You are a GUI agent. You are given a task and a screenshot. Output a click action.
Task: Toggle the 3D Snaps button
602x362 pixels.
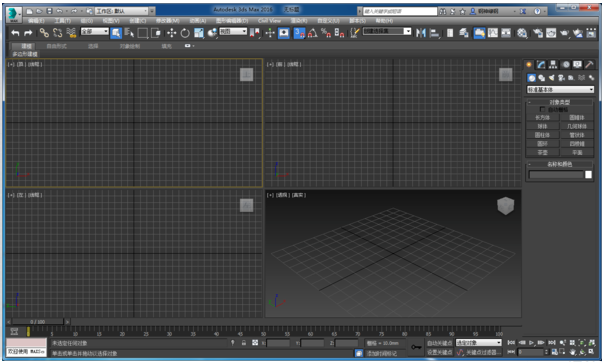coord(299,33)
